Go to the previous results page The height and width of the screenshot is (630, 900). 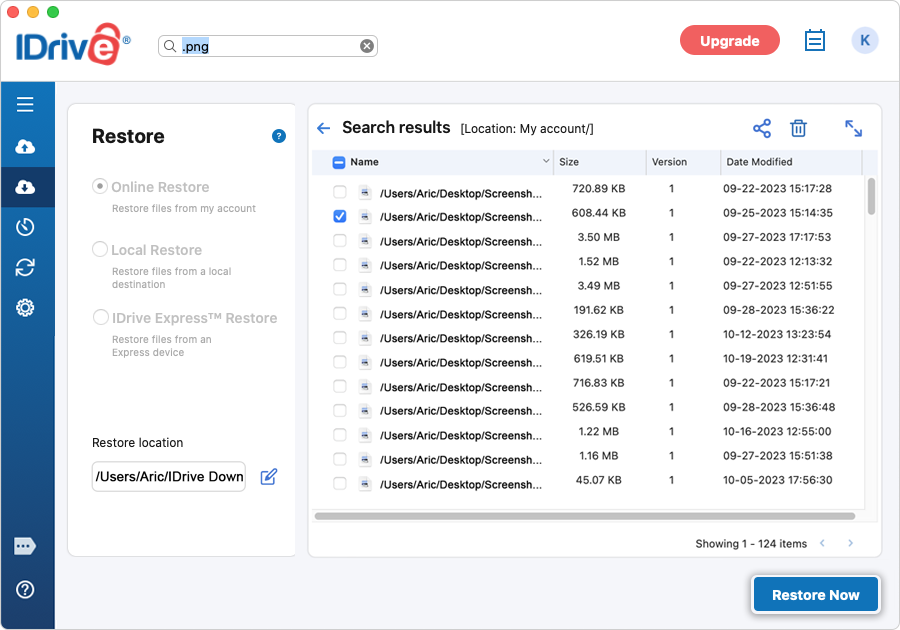tap(822, 543)
